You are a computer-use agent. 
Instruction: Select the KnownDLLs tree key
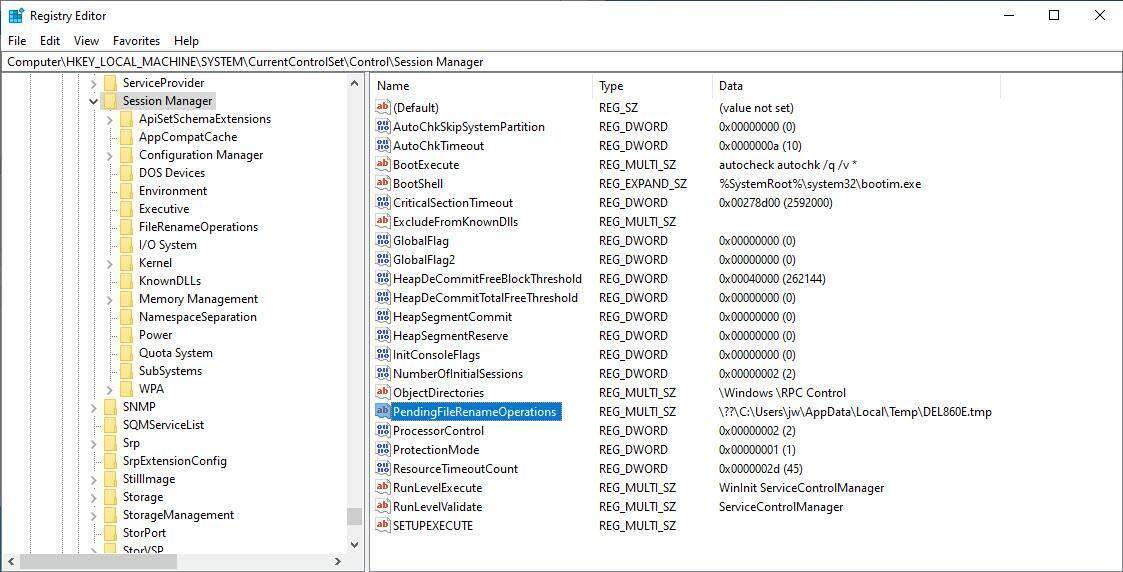tap(169, 281)
